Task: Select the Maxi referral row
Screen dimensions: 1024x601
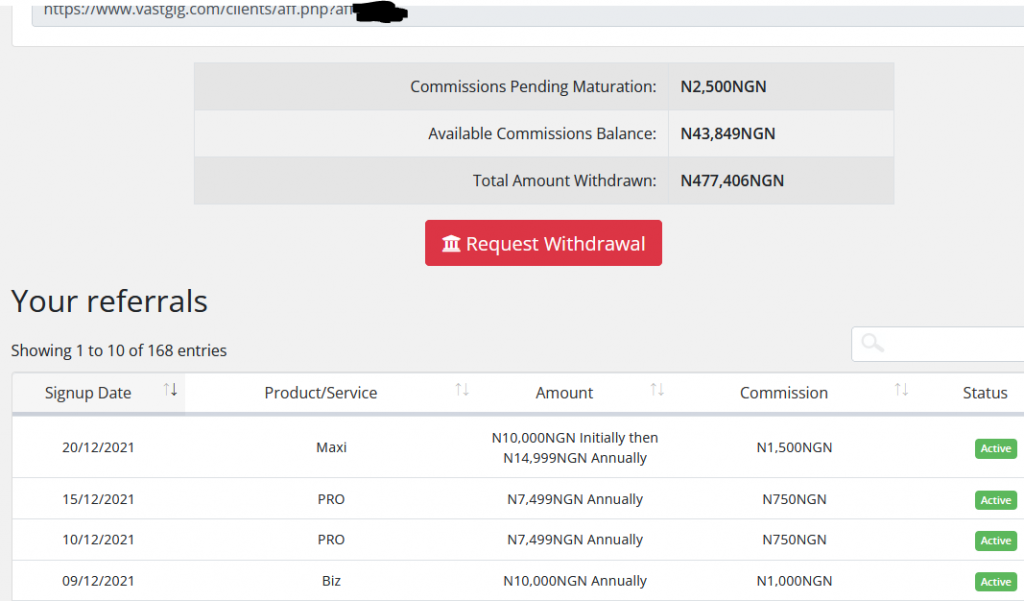Action: pyautogui.click(x=331, y=447)
